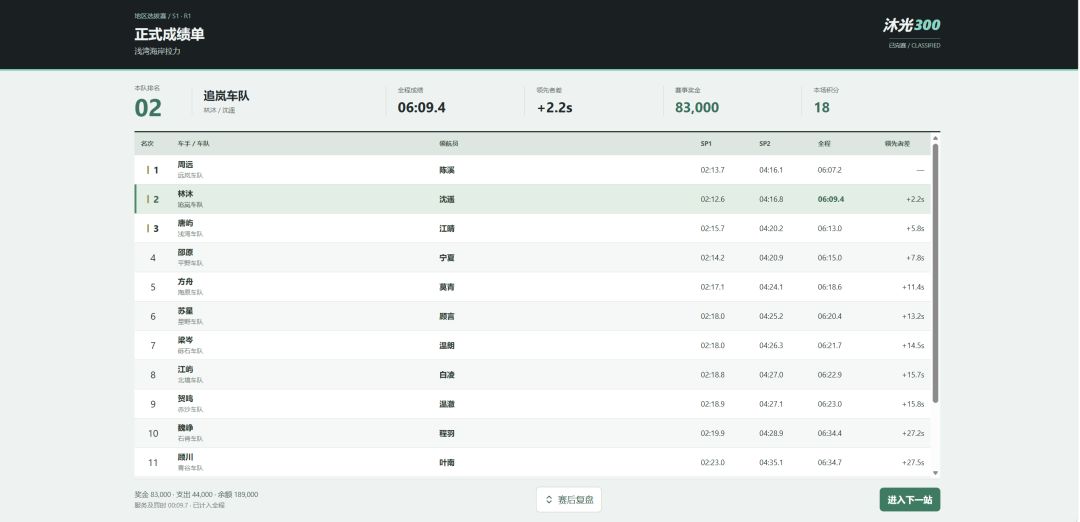Click gap value +27.5s for 顾川
1080x522 pixels.
pyautogui.click(x=913, y=463)
